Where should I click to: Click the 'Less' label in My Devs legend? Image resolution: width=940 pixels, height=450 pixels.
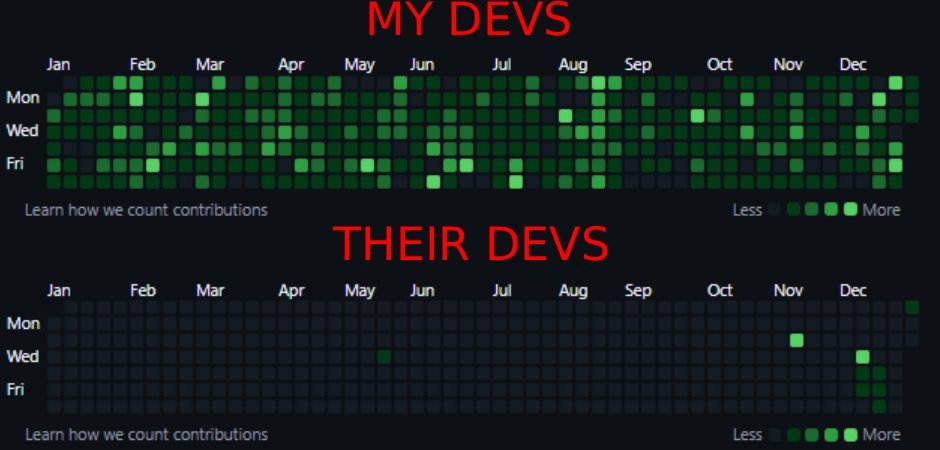pyautogui.click(x=748, y=210)
